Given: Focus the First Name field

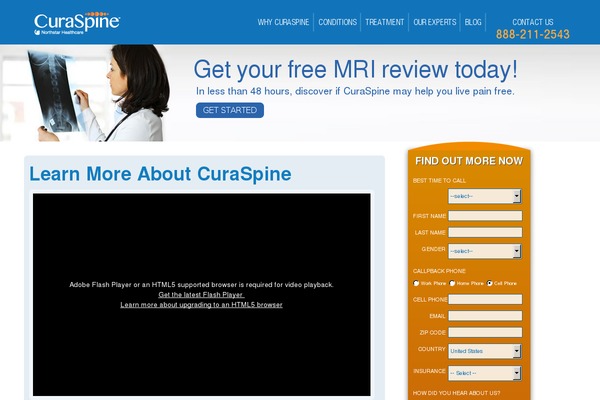Looking at the screenshot, I should point(485,216).
